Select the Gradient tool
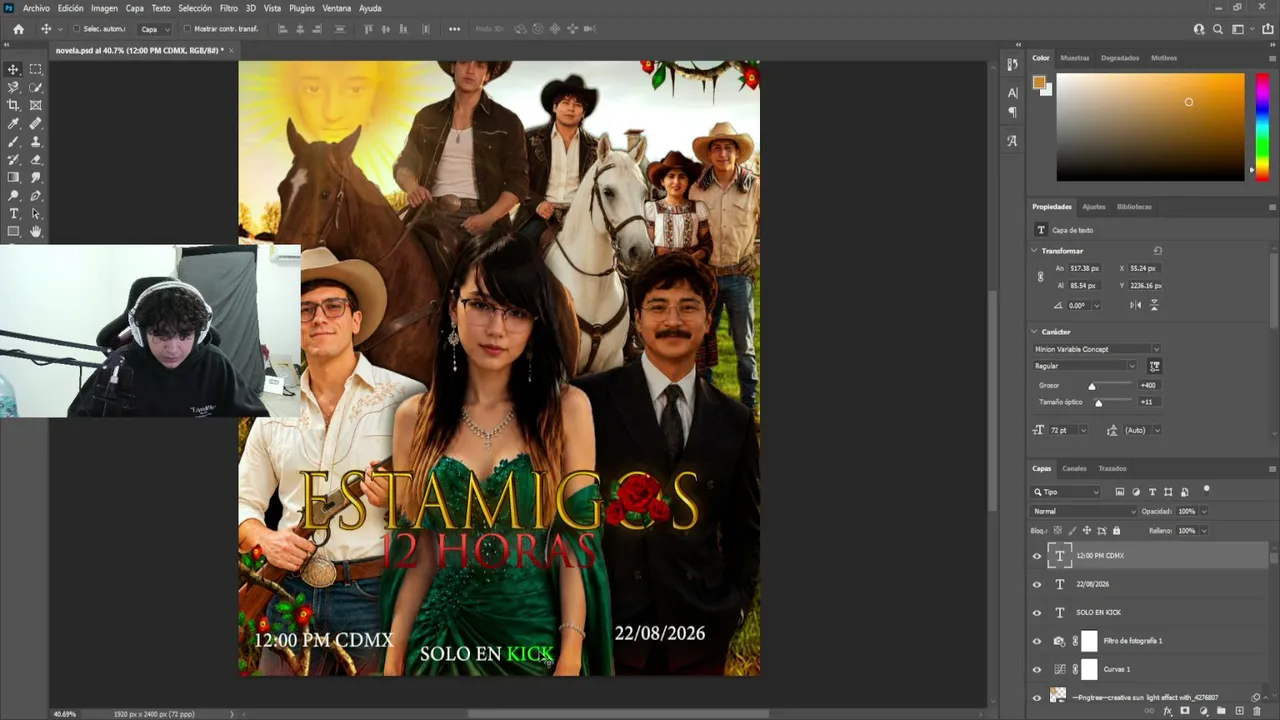Image resolution: width=1280 pixels, height=720 pixels. click(x=14, y=178)
